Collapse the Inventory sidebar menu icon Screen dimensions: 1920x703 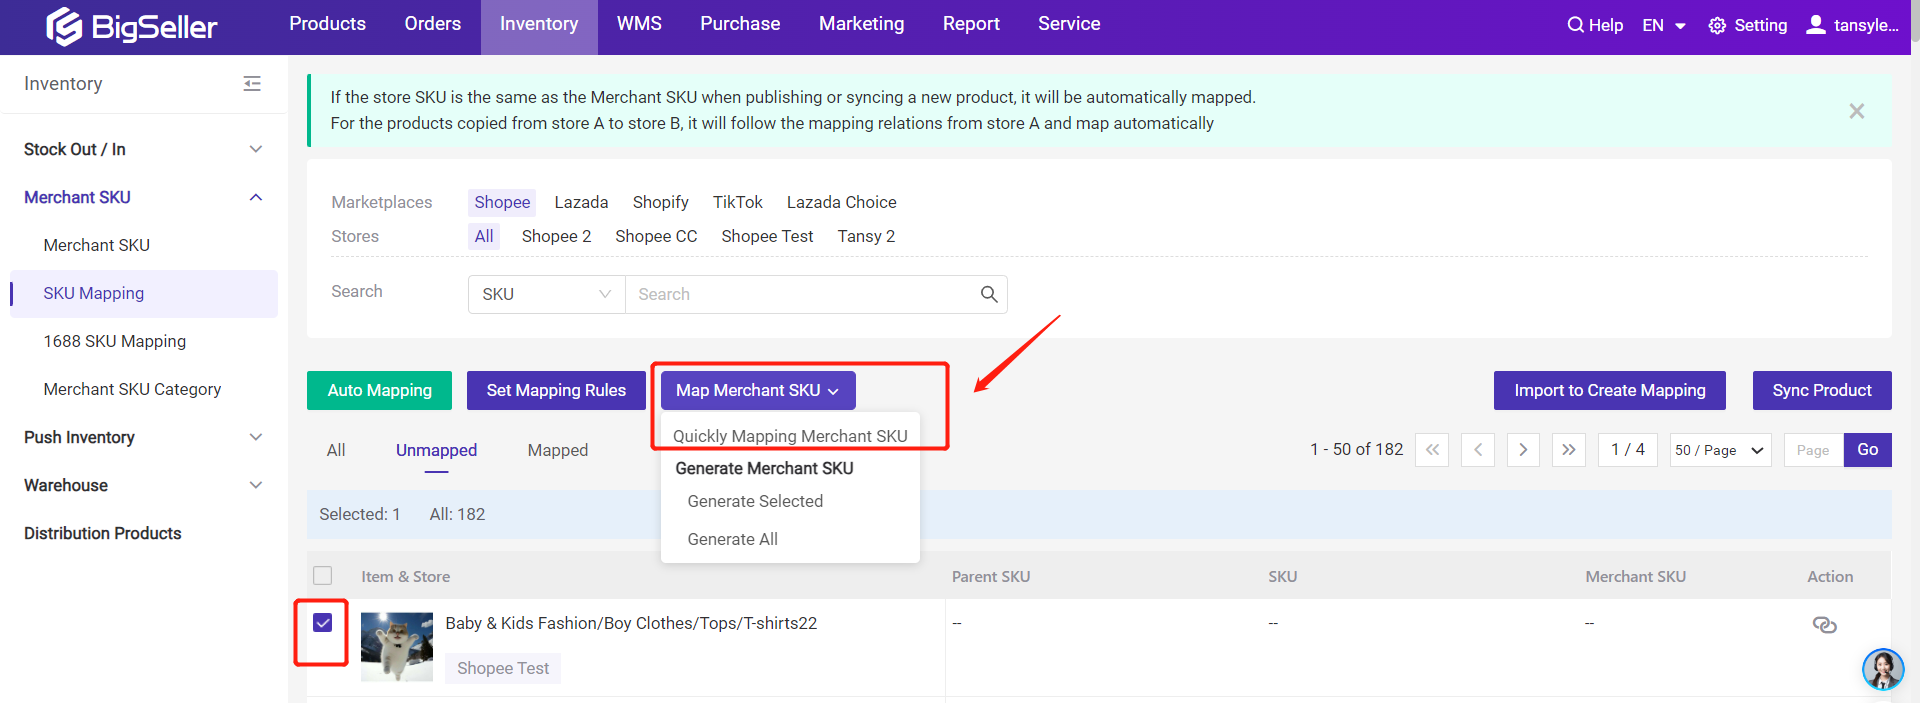coord(252,84)
